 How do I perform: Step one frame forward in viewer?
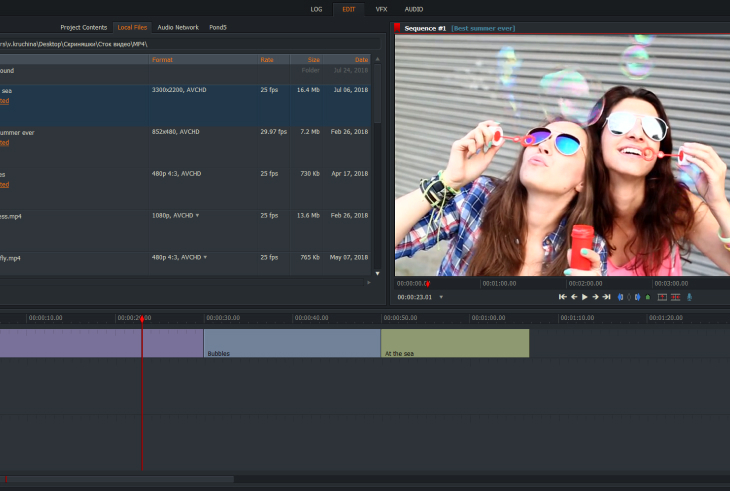(x=595, y=297)
